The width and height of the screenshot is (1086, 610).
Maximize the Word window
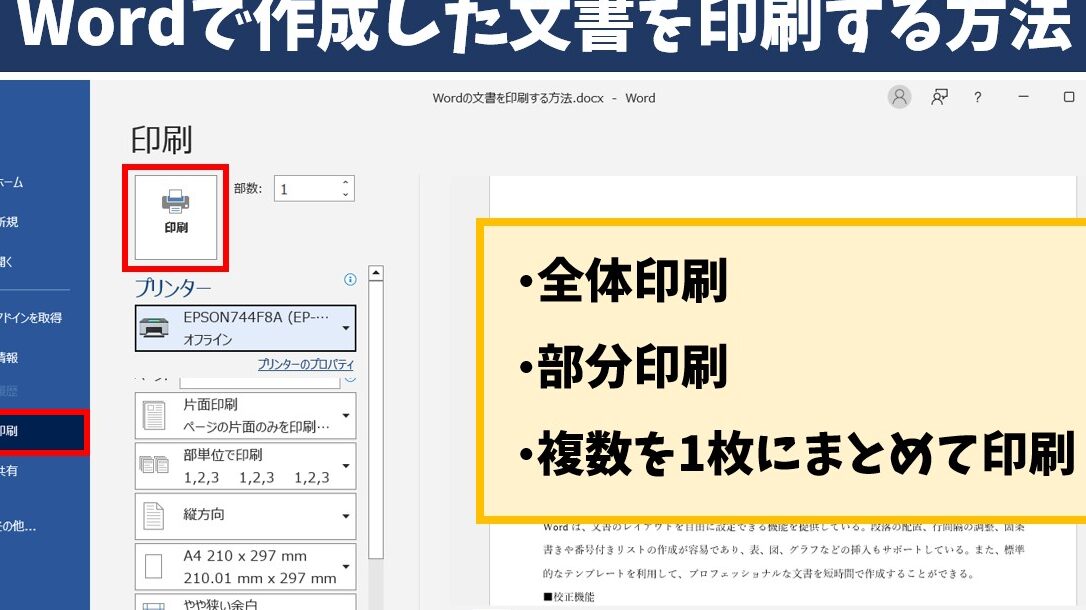tap(1069, 97)
